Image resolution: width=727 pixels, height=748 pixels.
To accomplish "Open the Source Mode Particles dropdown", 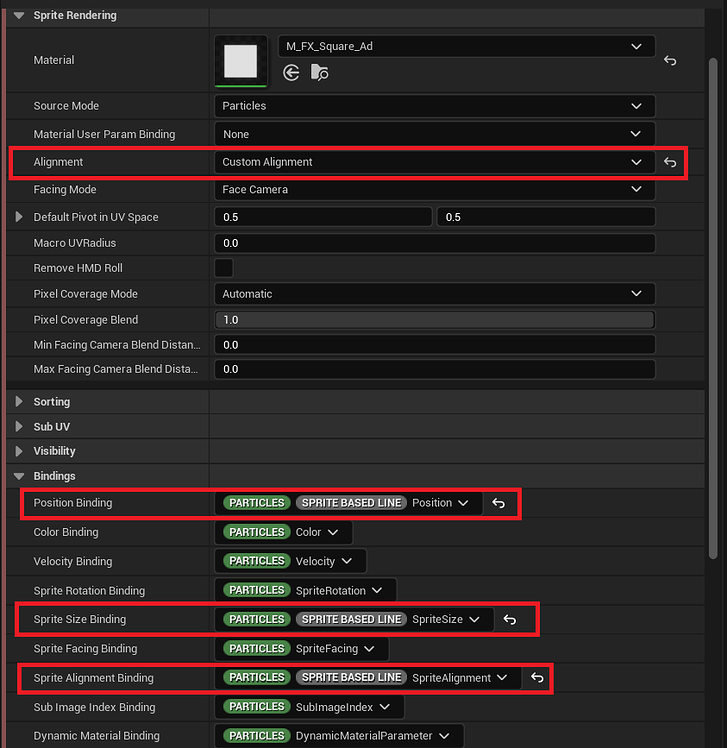I will [x=435, y=106].
